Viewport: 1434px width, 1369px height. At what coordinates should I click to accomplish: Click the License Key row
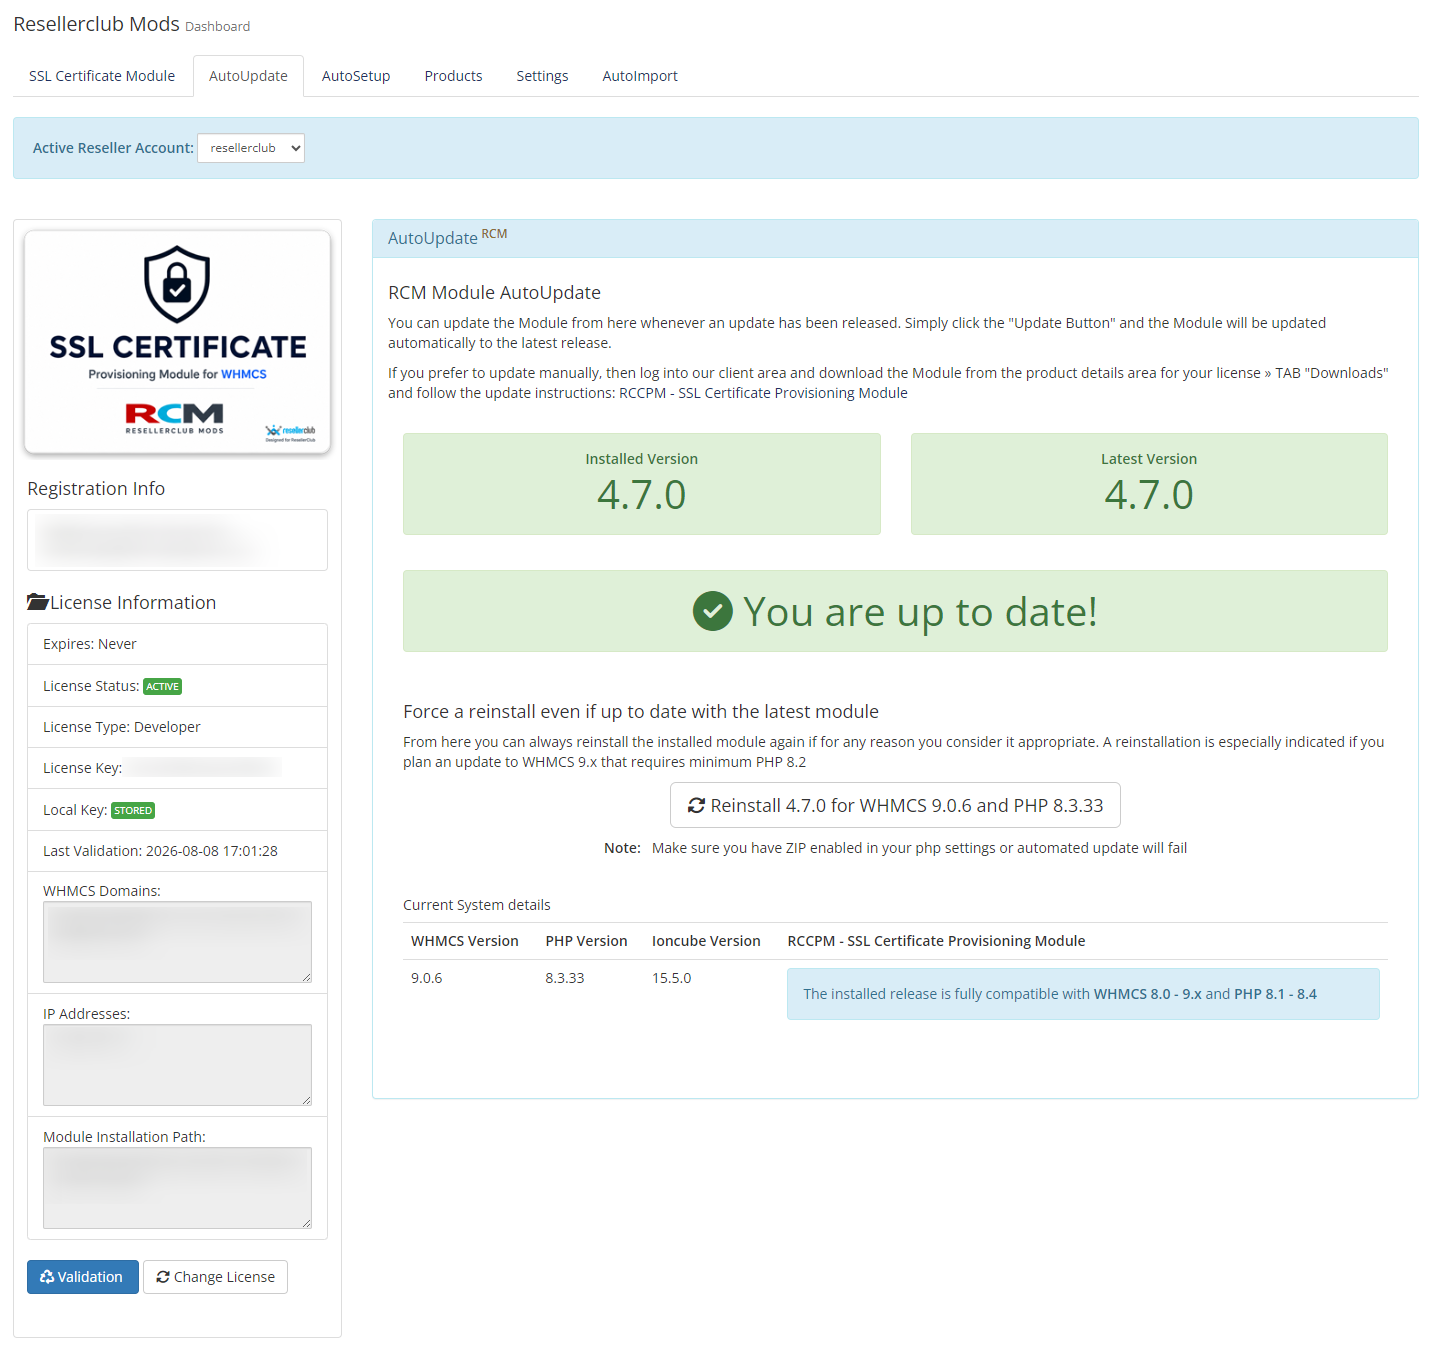(177, 768)
